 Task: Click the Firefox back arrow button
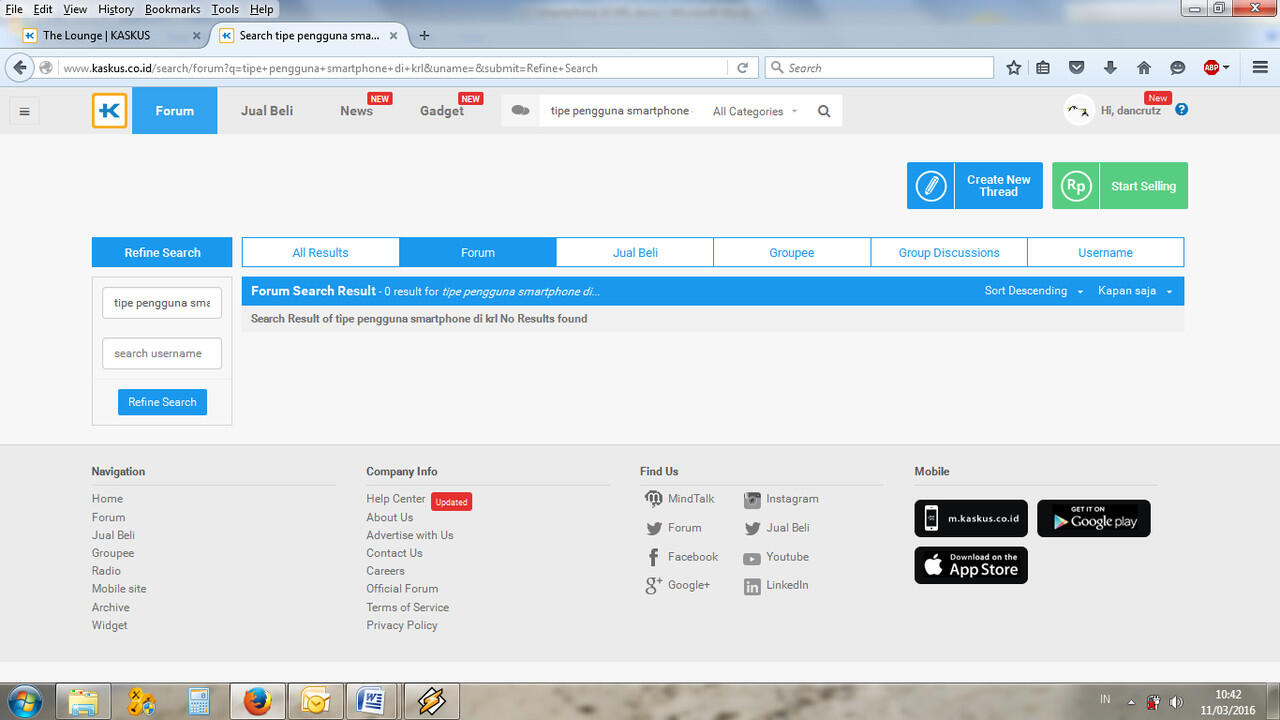point(20,67)
